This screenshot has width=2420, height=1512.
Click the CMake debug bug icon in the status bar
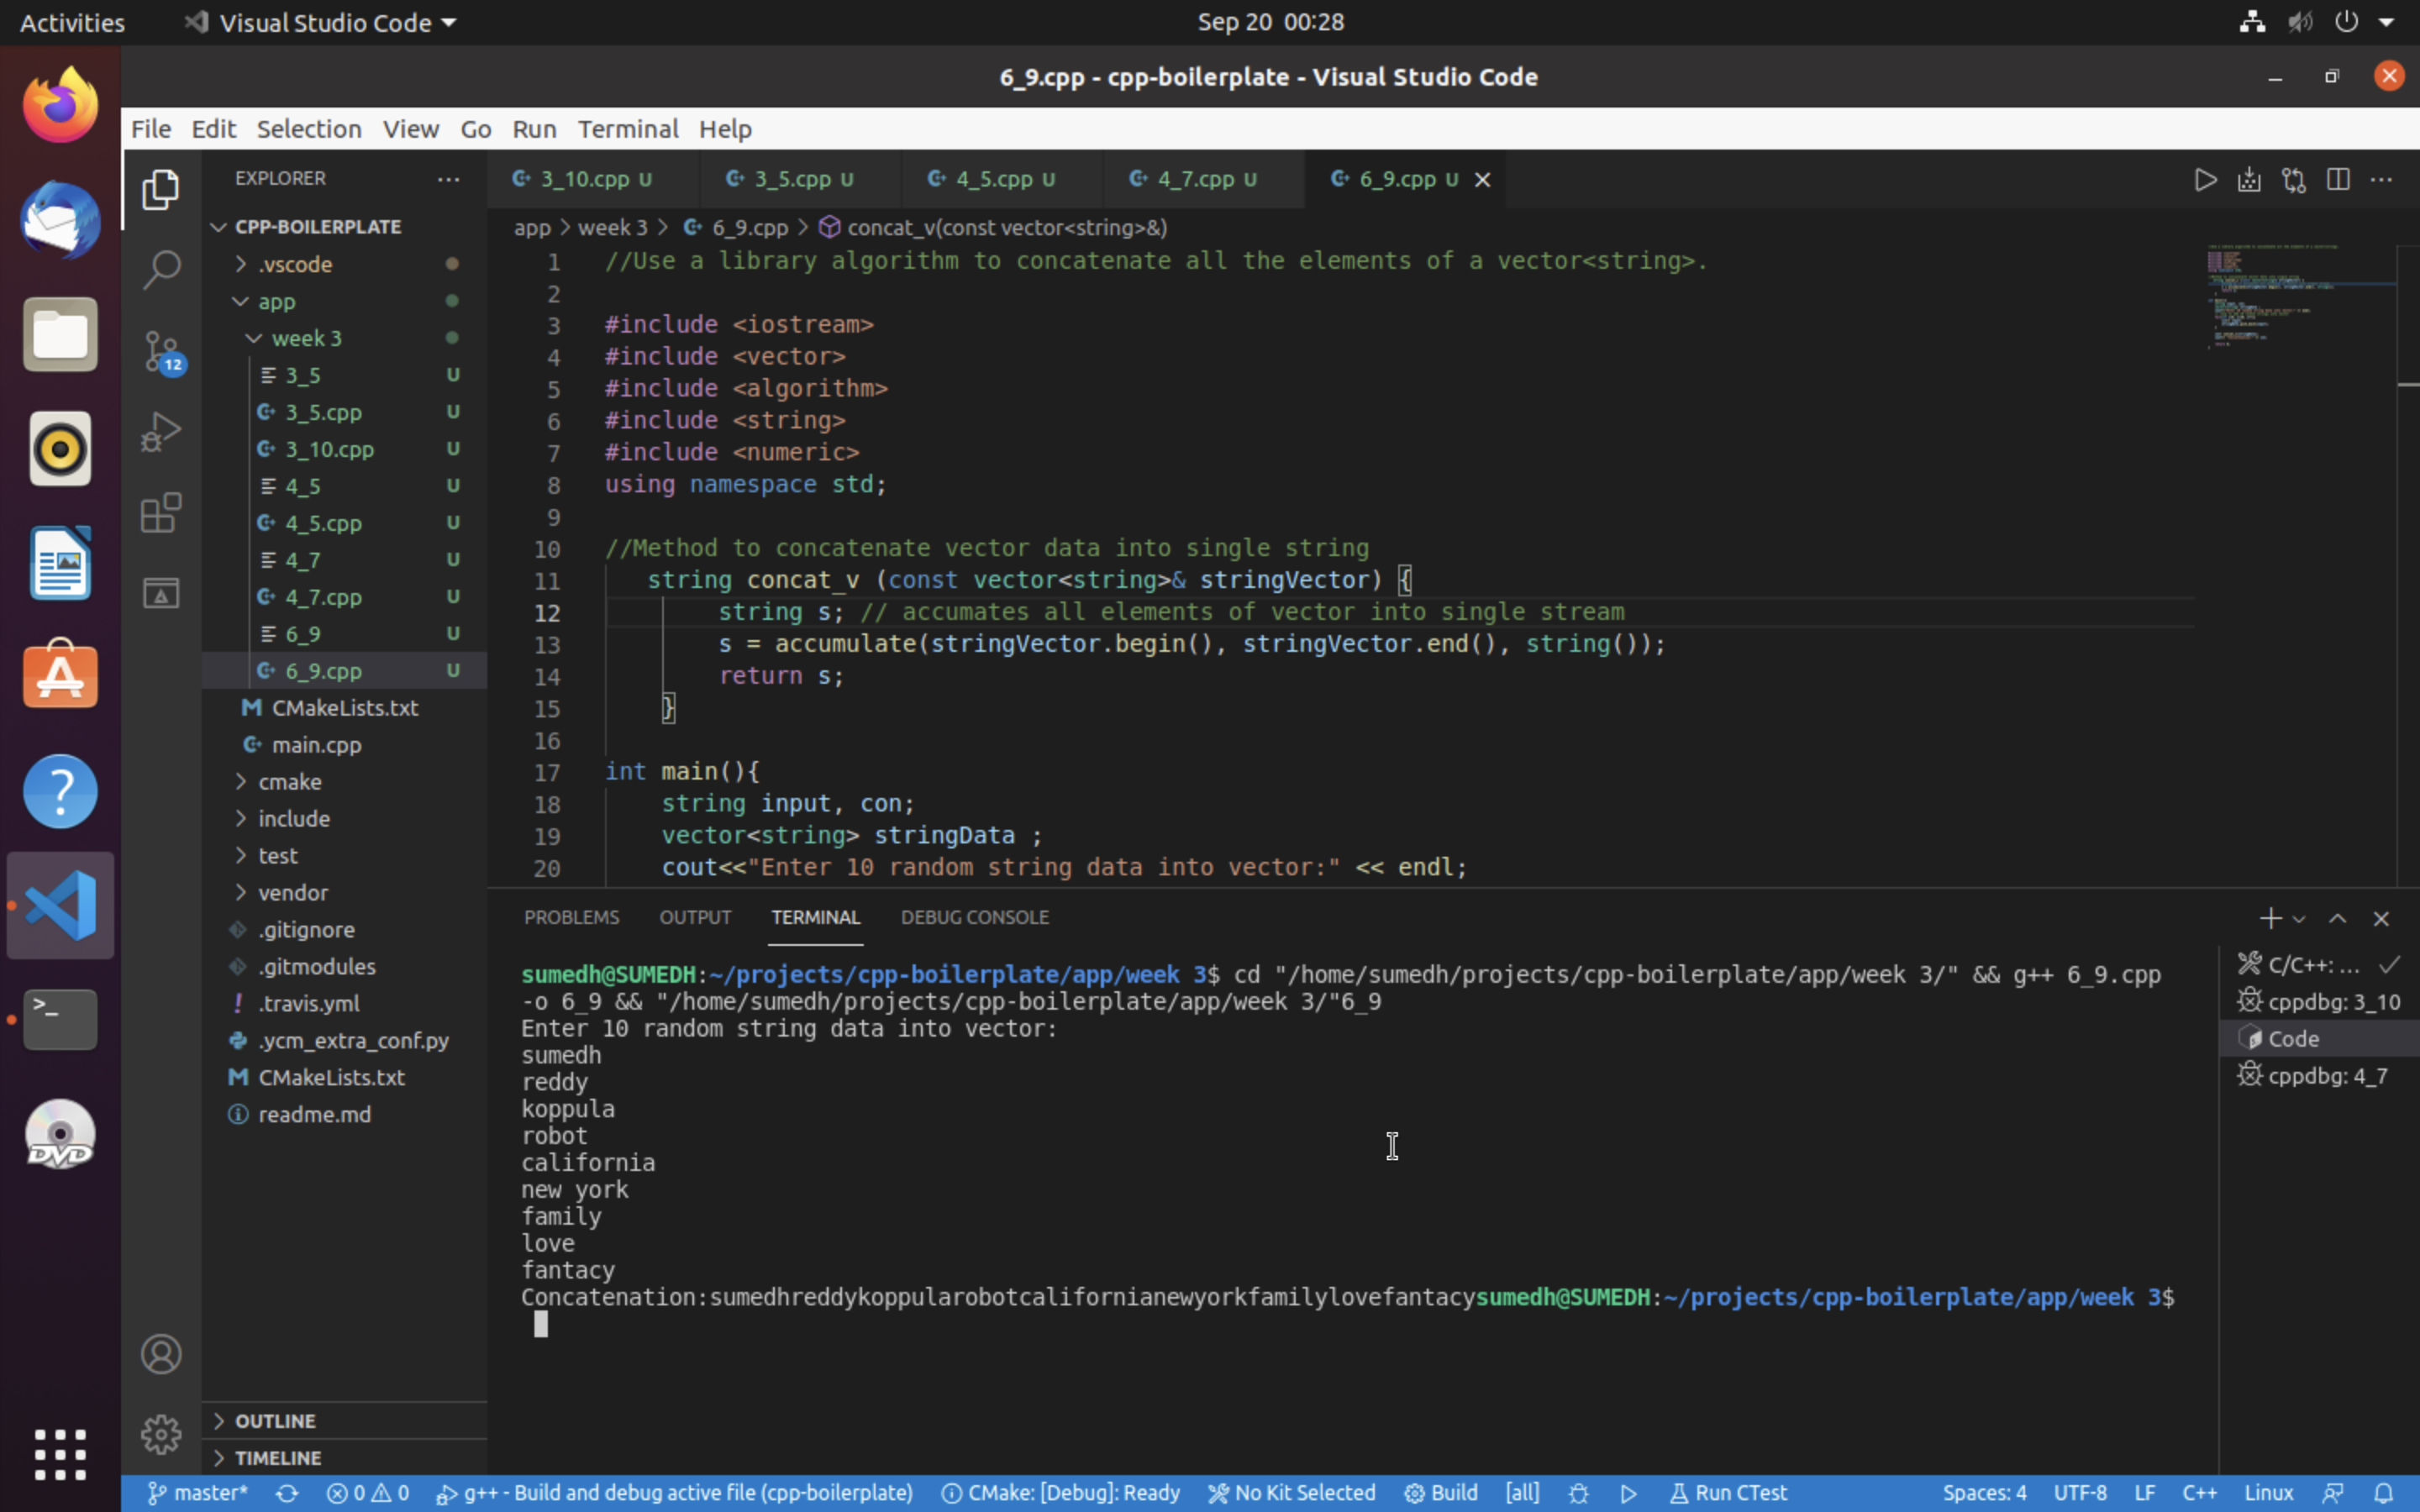pos(1578,1493)
